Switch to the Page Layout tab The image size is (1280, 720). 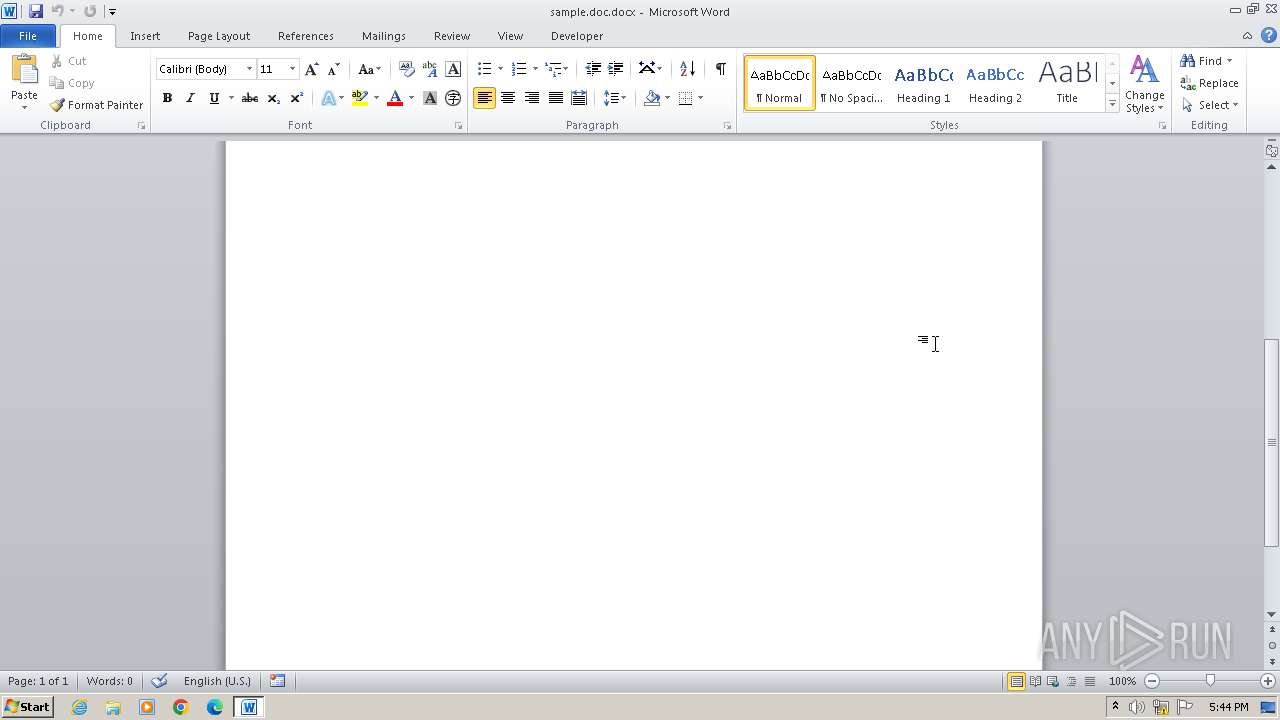pos(219,36)
